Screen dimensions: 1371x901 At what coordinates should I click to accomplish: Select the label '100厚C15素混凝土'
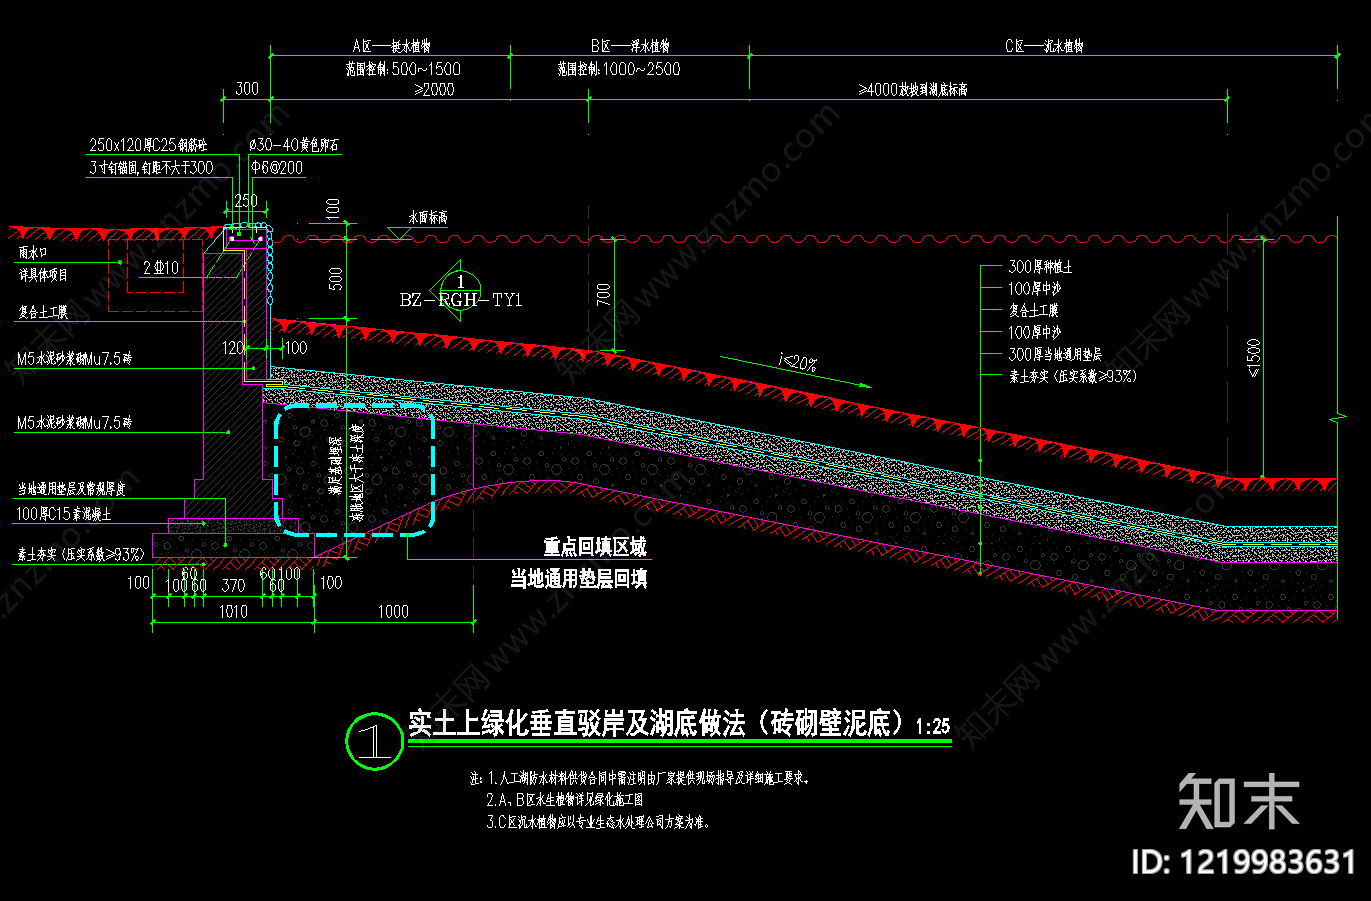pos(64,514)
